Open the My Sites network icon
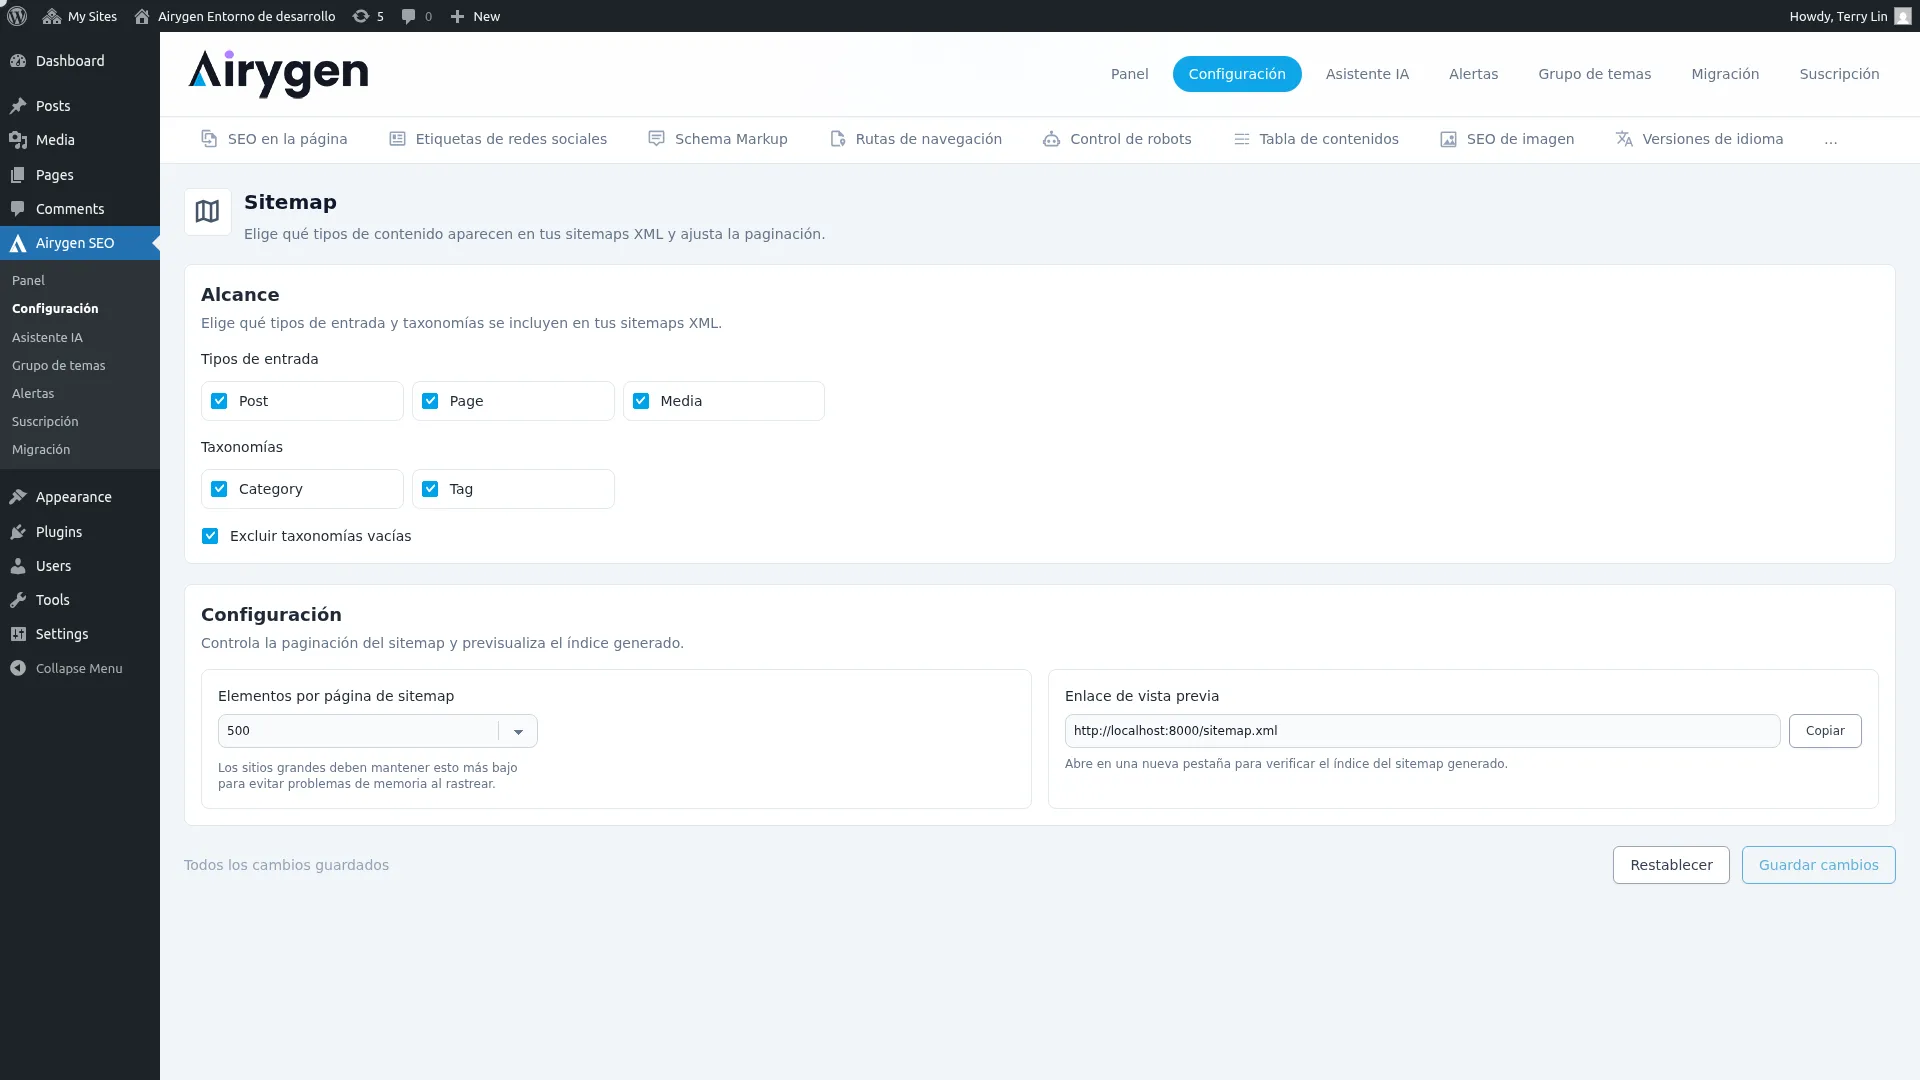This screenshot has height=1080, width=1920. [52, 16]
